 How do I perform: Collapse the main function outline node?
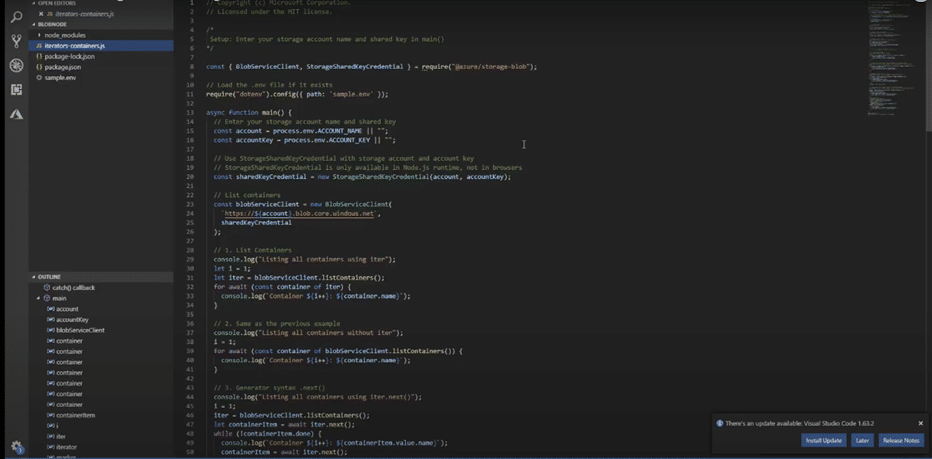point(39,298)
